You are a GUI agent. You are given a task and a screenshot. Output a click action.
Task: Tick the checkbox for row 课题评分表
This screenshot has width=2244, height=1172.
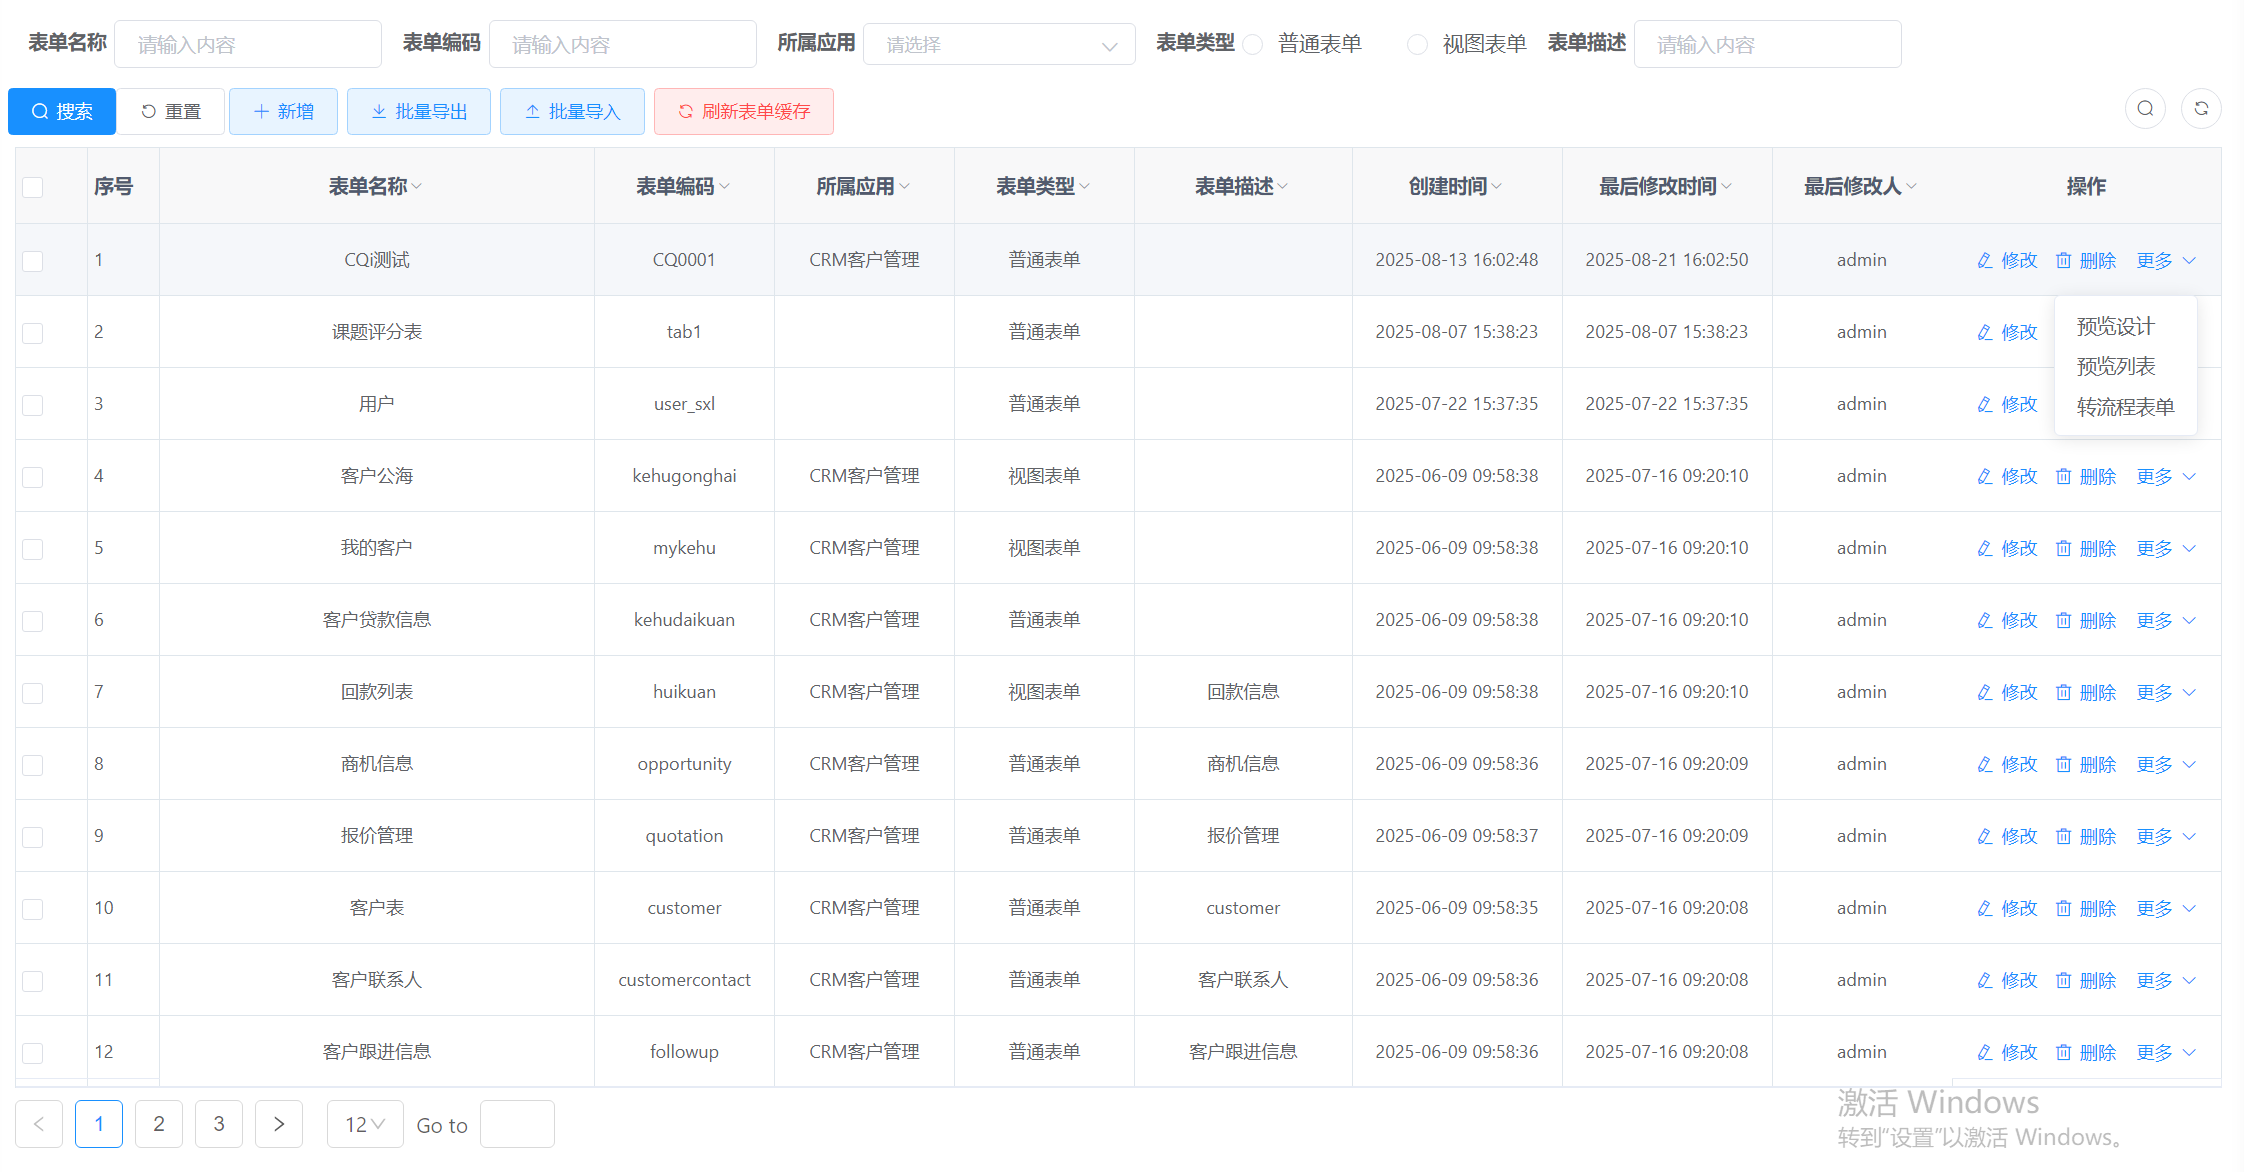[x=33, y=333]
